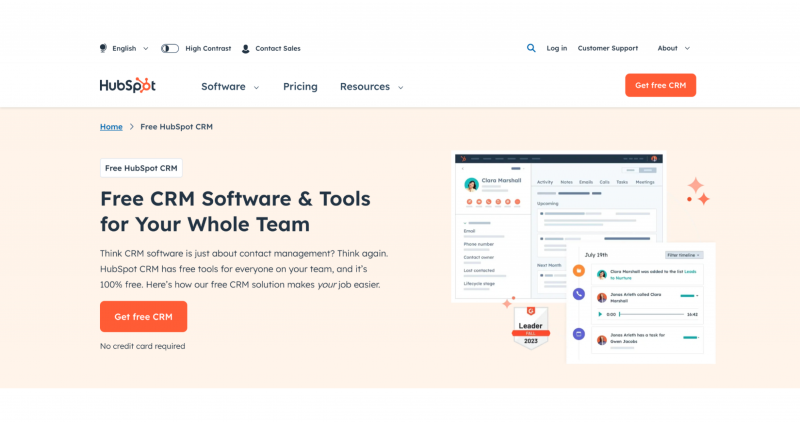Click the hero Get free CRM button
Viewport: 800px width, 422px height.
(143, 316)
